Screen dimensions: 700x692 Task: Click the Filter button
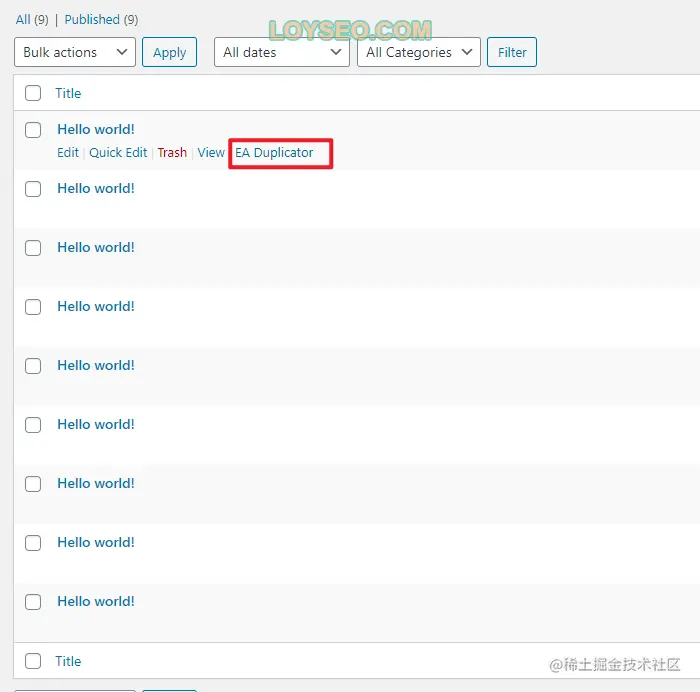(x=512, y=52)
